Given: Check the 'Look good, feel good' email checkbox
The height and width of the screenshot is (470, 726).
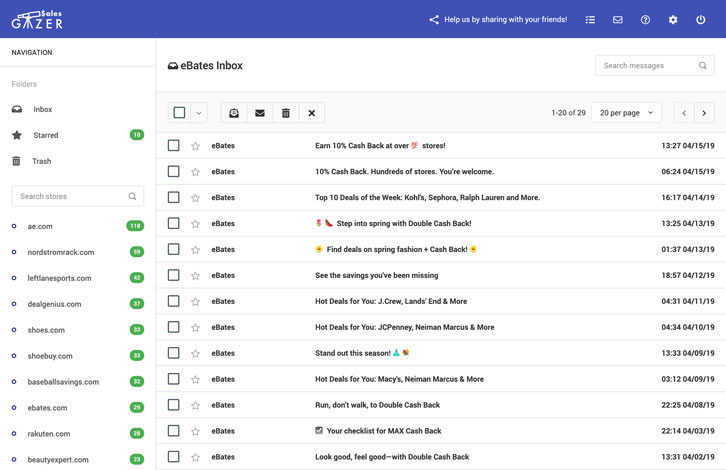Looking at the screenshot, I should pyautogui.click(x=174, y=457).
